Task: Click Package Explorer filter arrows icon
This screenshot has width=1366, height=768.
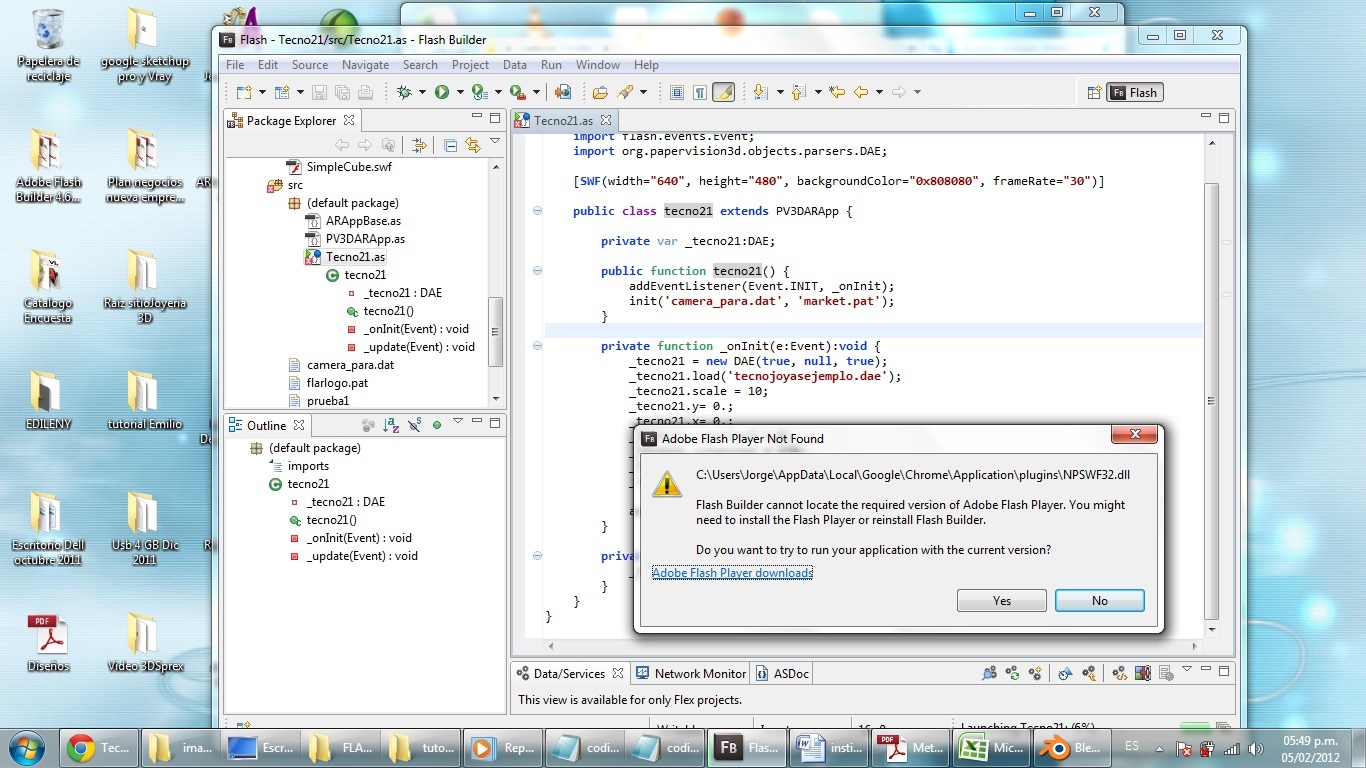Action: tap(419, 145)
